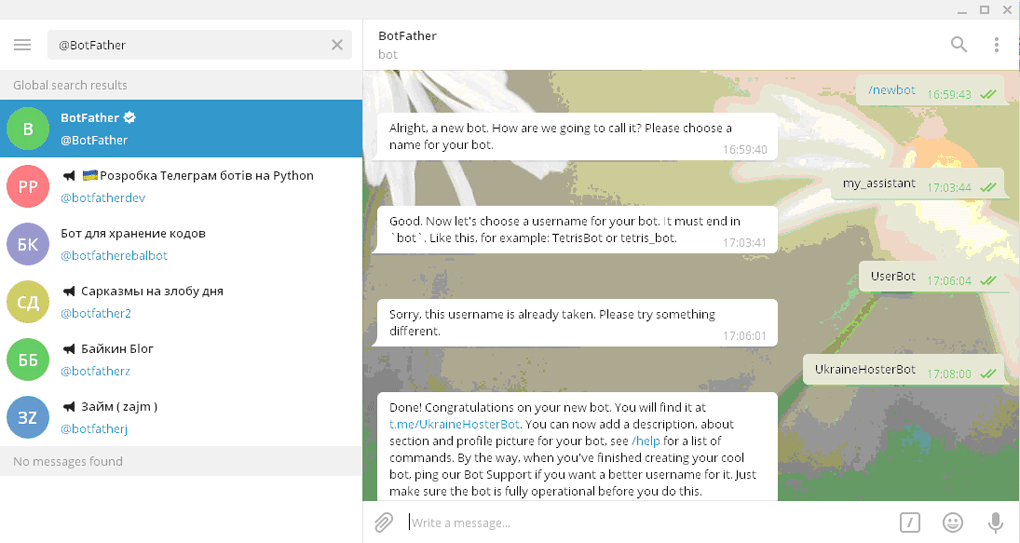Record a voice message with the microphone

[x=995, y=522]
